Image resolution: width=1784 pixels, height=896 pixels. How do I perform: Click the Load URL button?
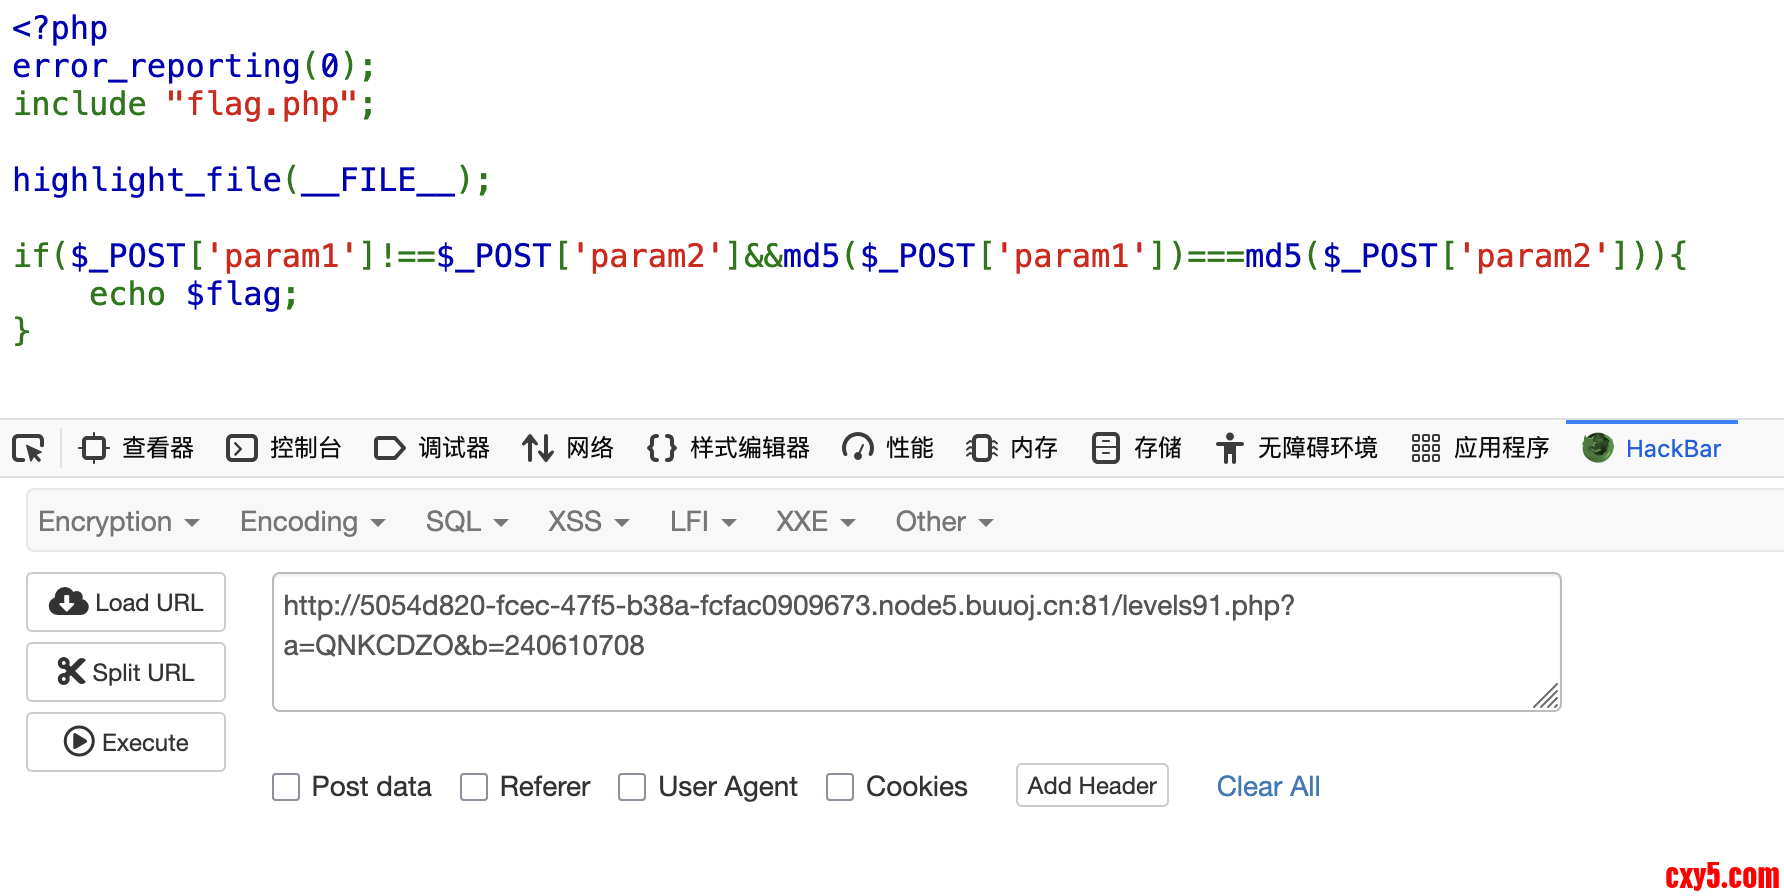(126, 602)
